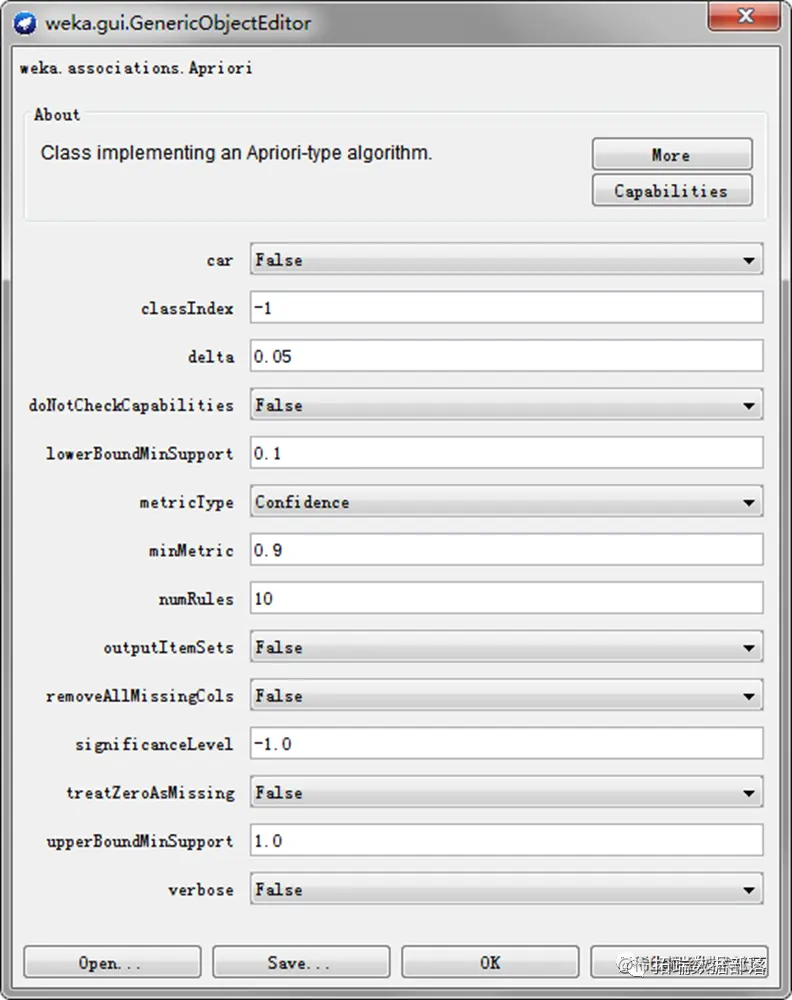Expand the treatZeroAsMissing dropdown
Image resolution: width=792 pixels, height=1000 pixels.
click(x=506, y=793)
